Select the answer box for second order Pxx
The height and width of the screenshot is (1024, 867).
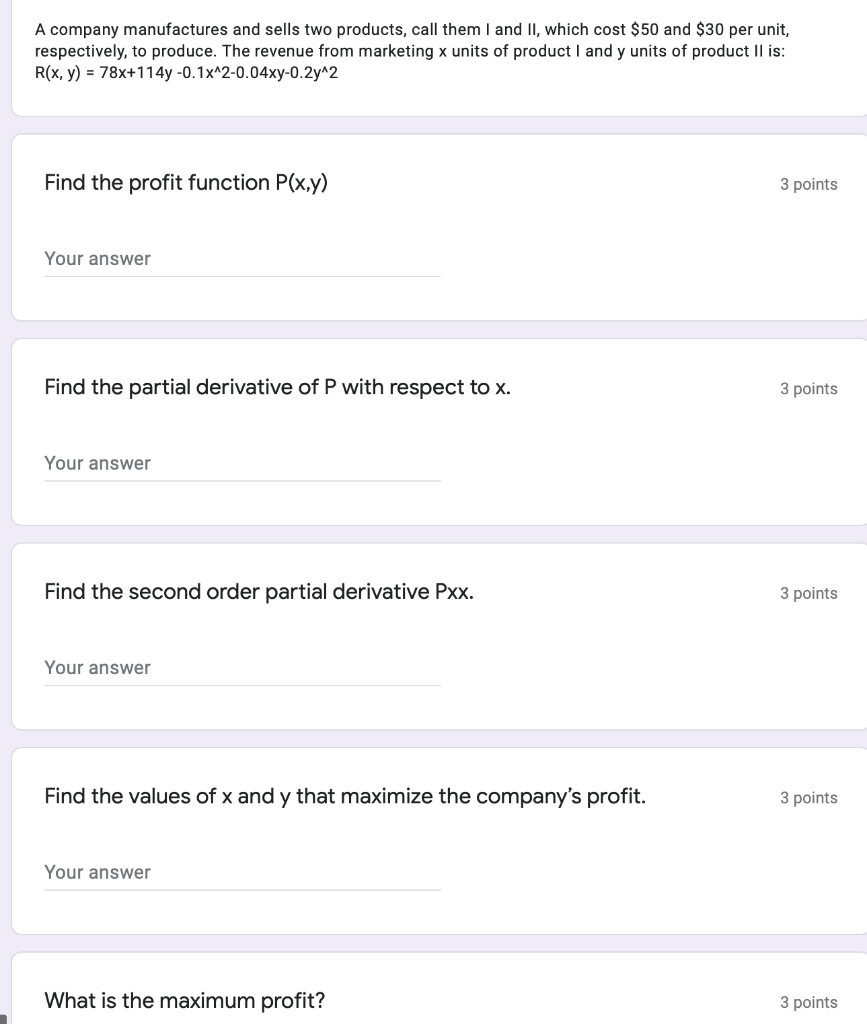tap(242, 668)
